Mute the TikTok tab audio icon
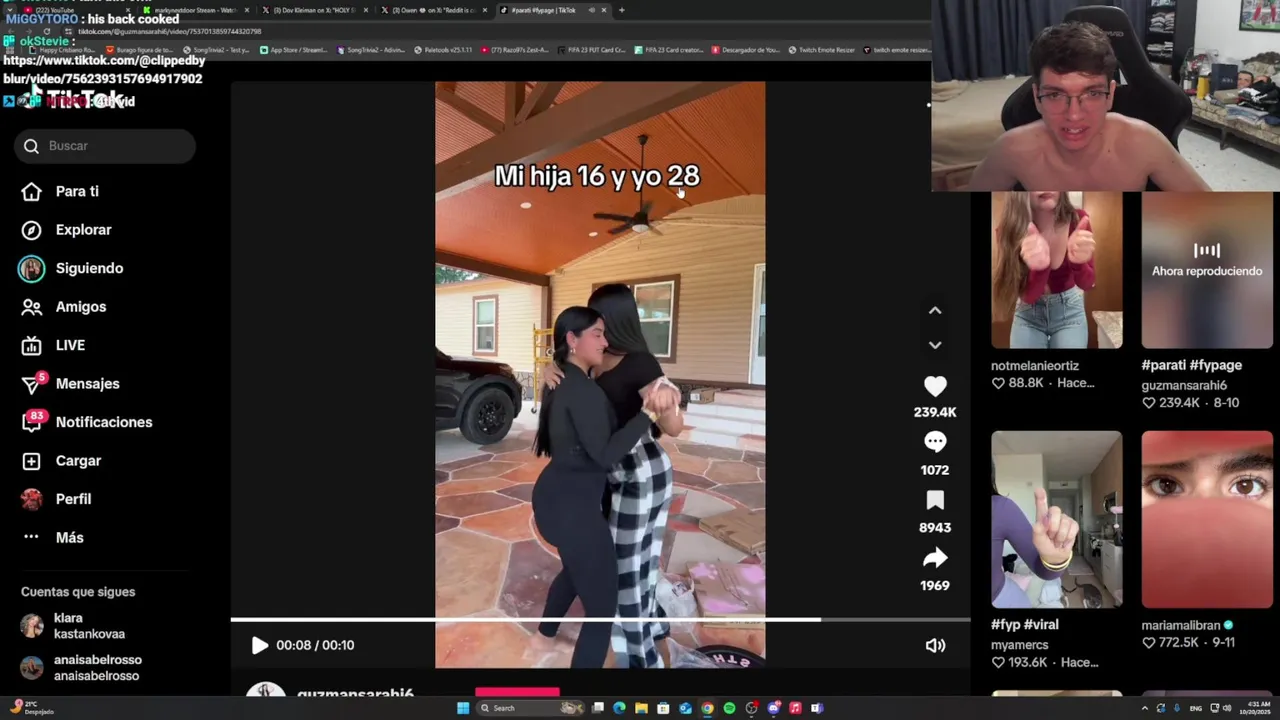 point(591,10)
